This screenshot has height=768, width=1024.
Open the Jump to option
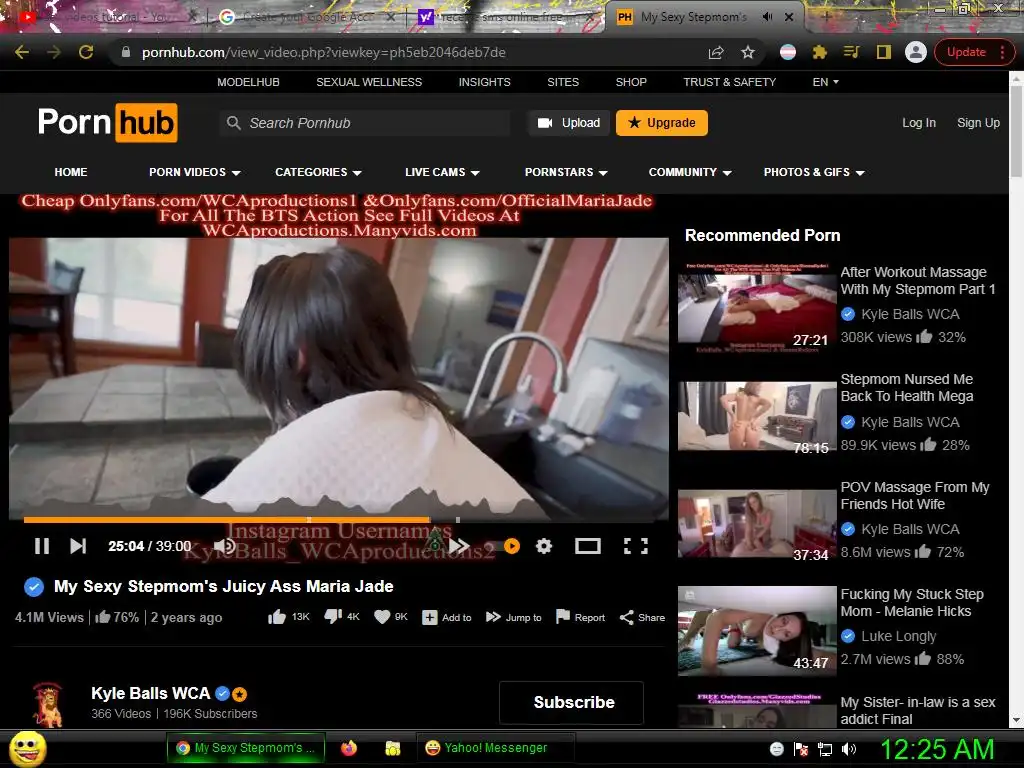[513, 617]
